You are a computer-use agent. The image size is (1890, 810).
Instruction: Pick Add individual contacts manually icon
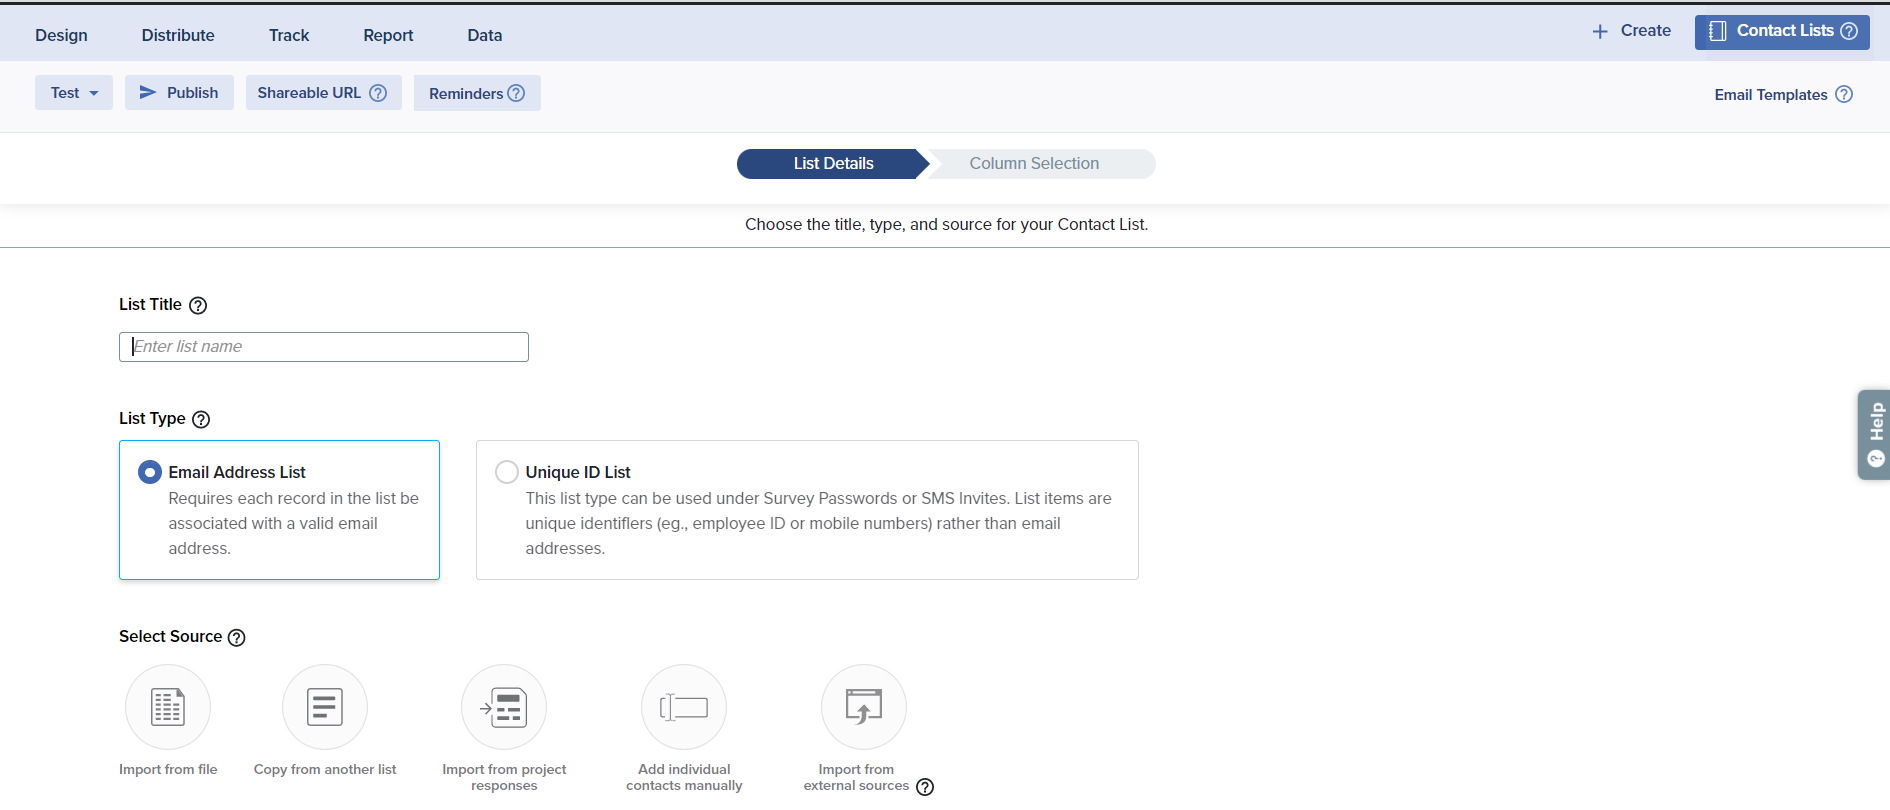click(684, 707)
